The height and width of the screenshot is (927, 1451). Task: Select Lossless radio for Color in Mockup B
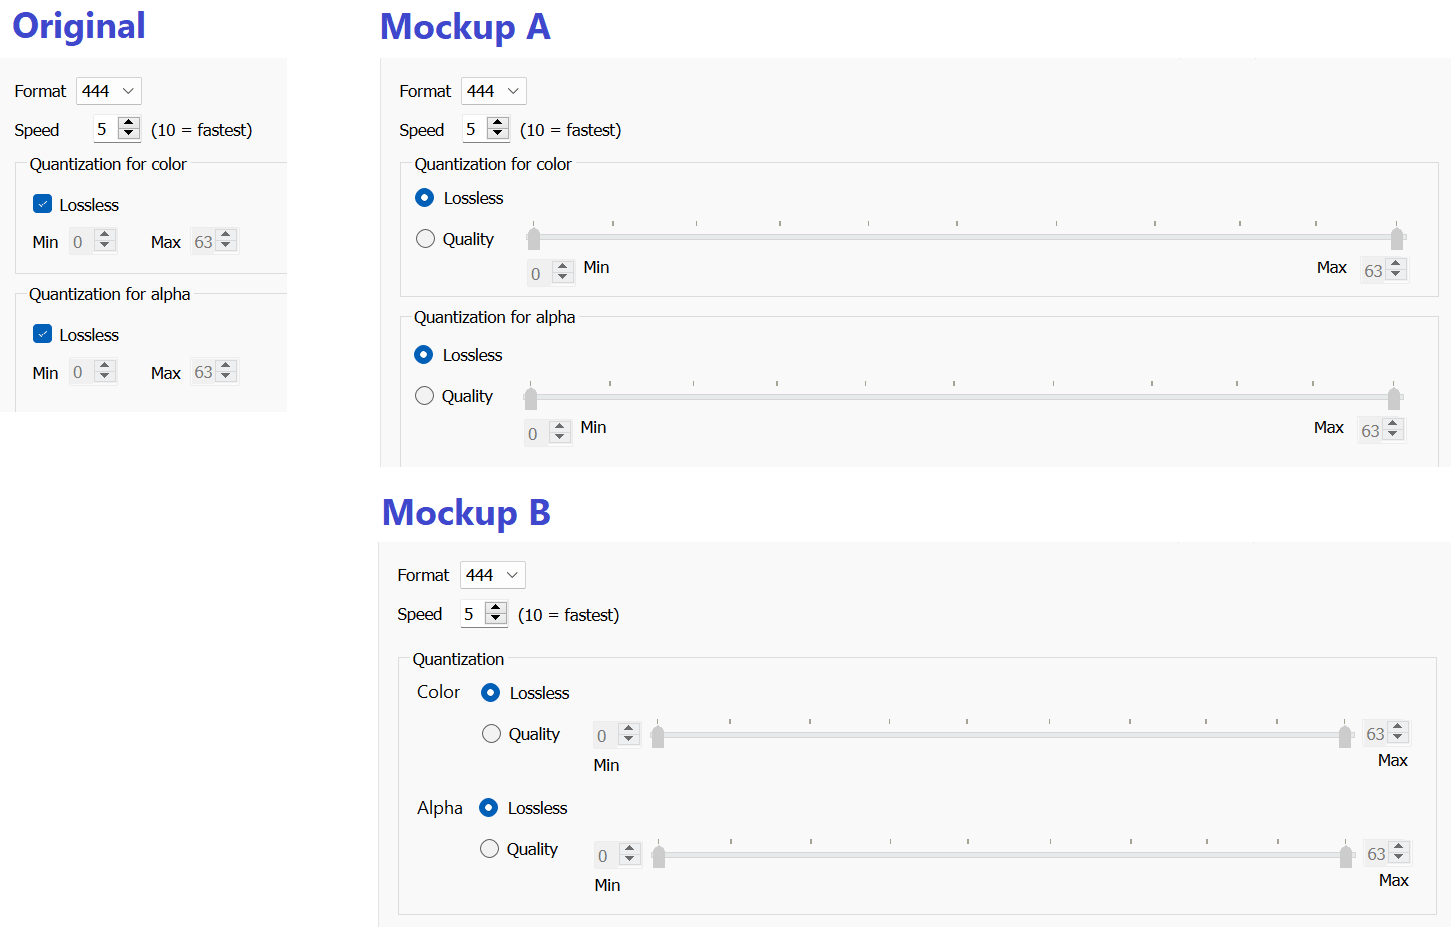491,693
